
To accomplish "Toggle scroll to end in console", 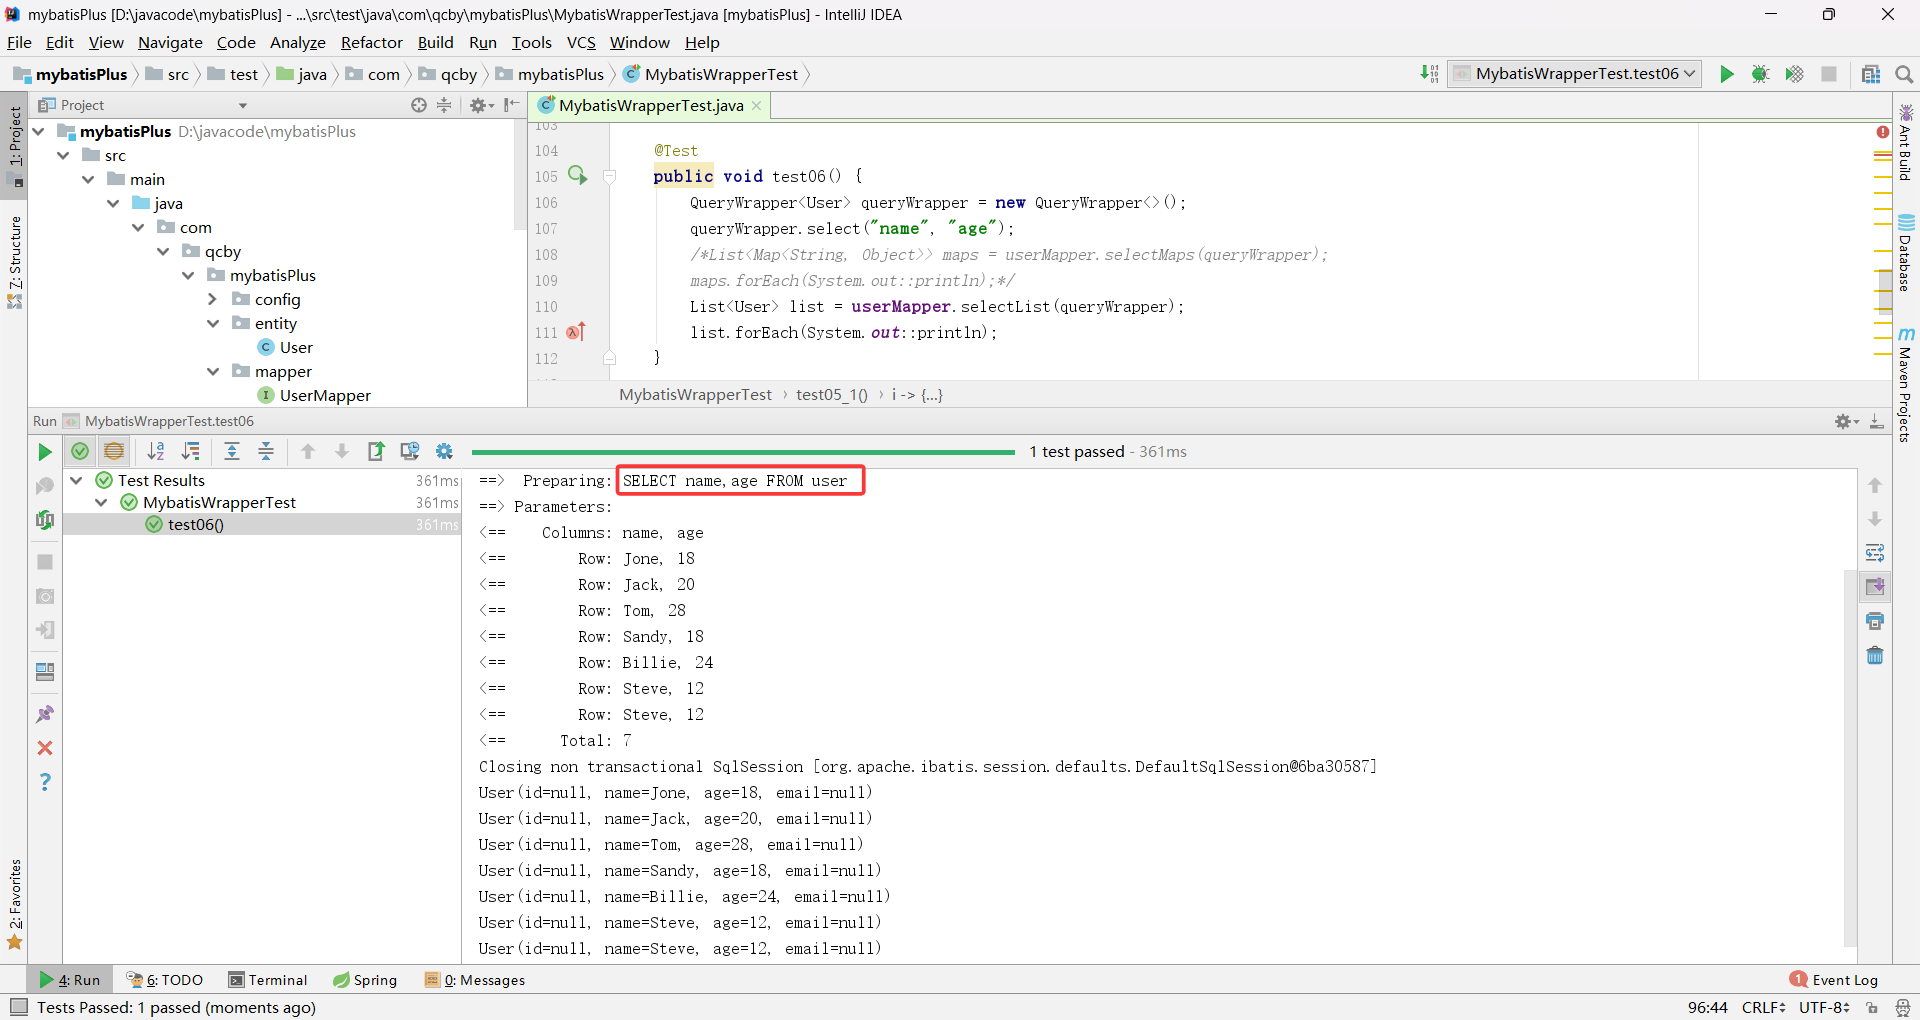I will (1875, 587).
